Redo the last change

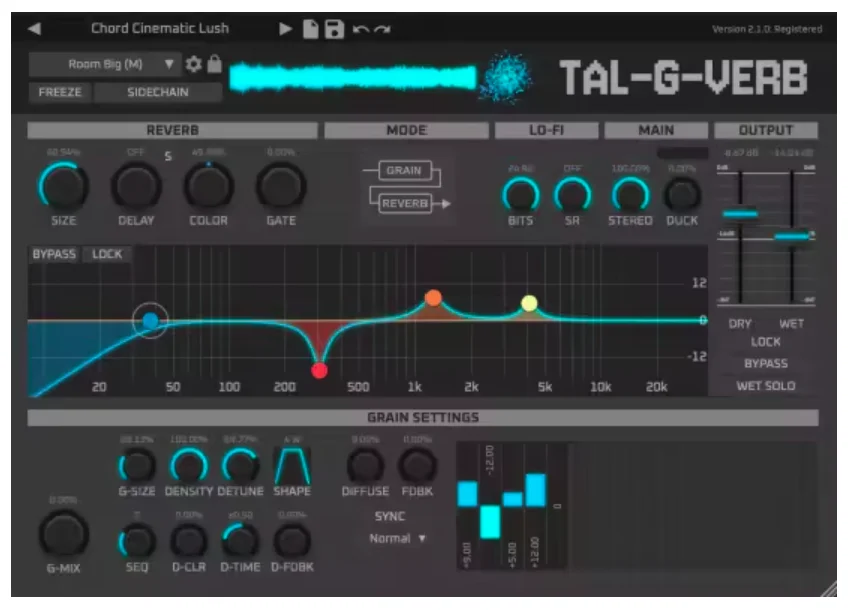coord(382,29)
